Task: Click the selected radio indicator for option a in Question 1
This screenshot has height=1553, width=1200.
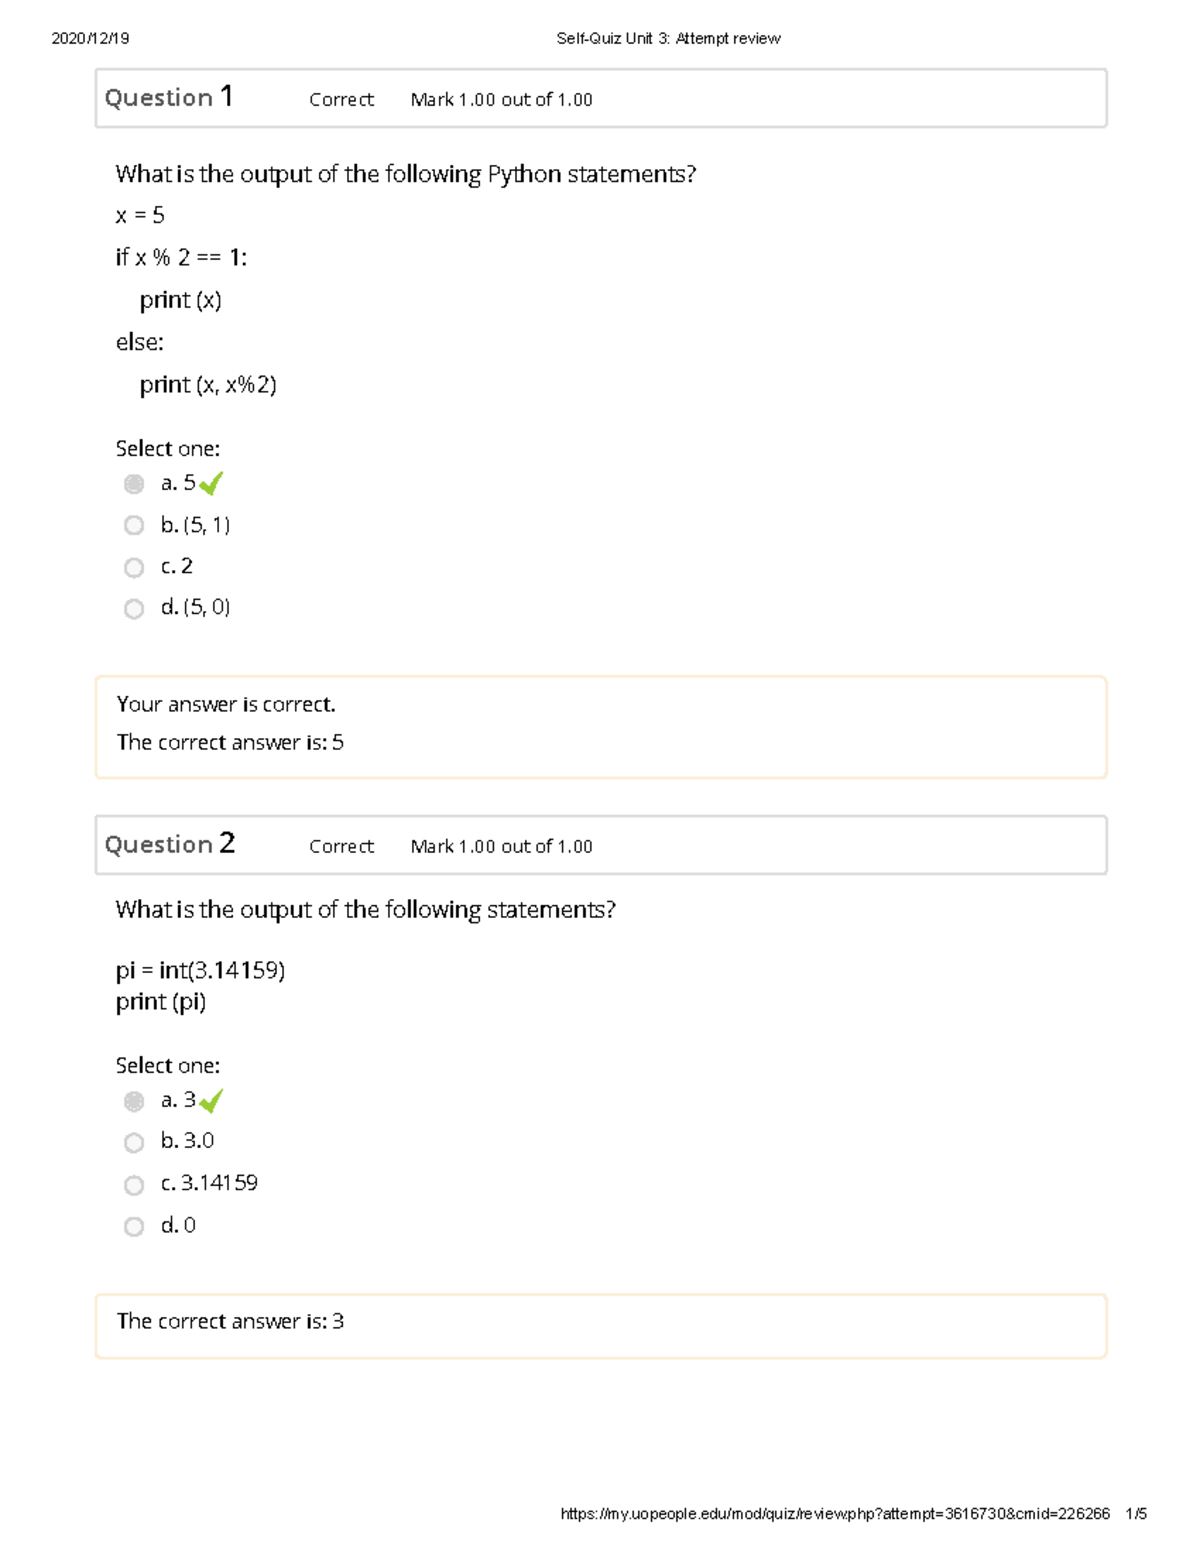Action: pyautogui.click(x=133, y=484)
